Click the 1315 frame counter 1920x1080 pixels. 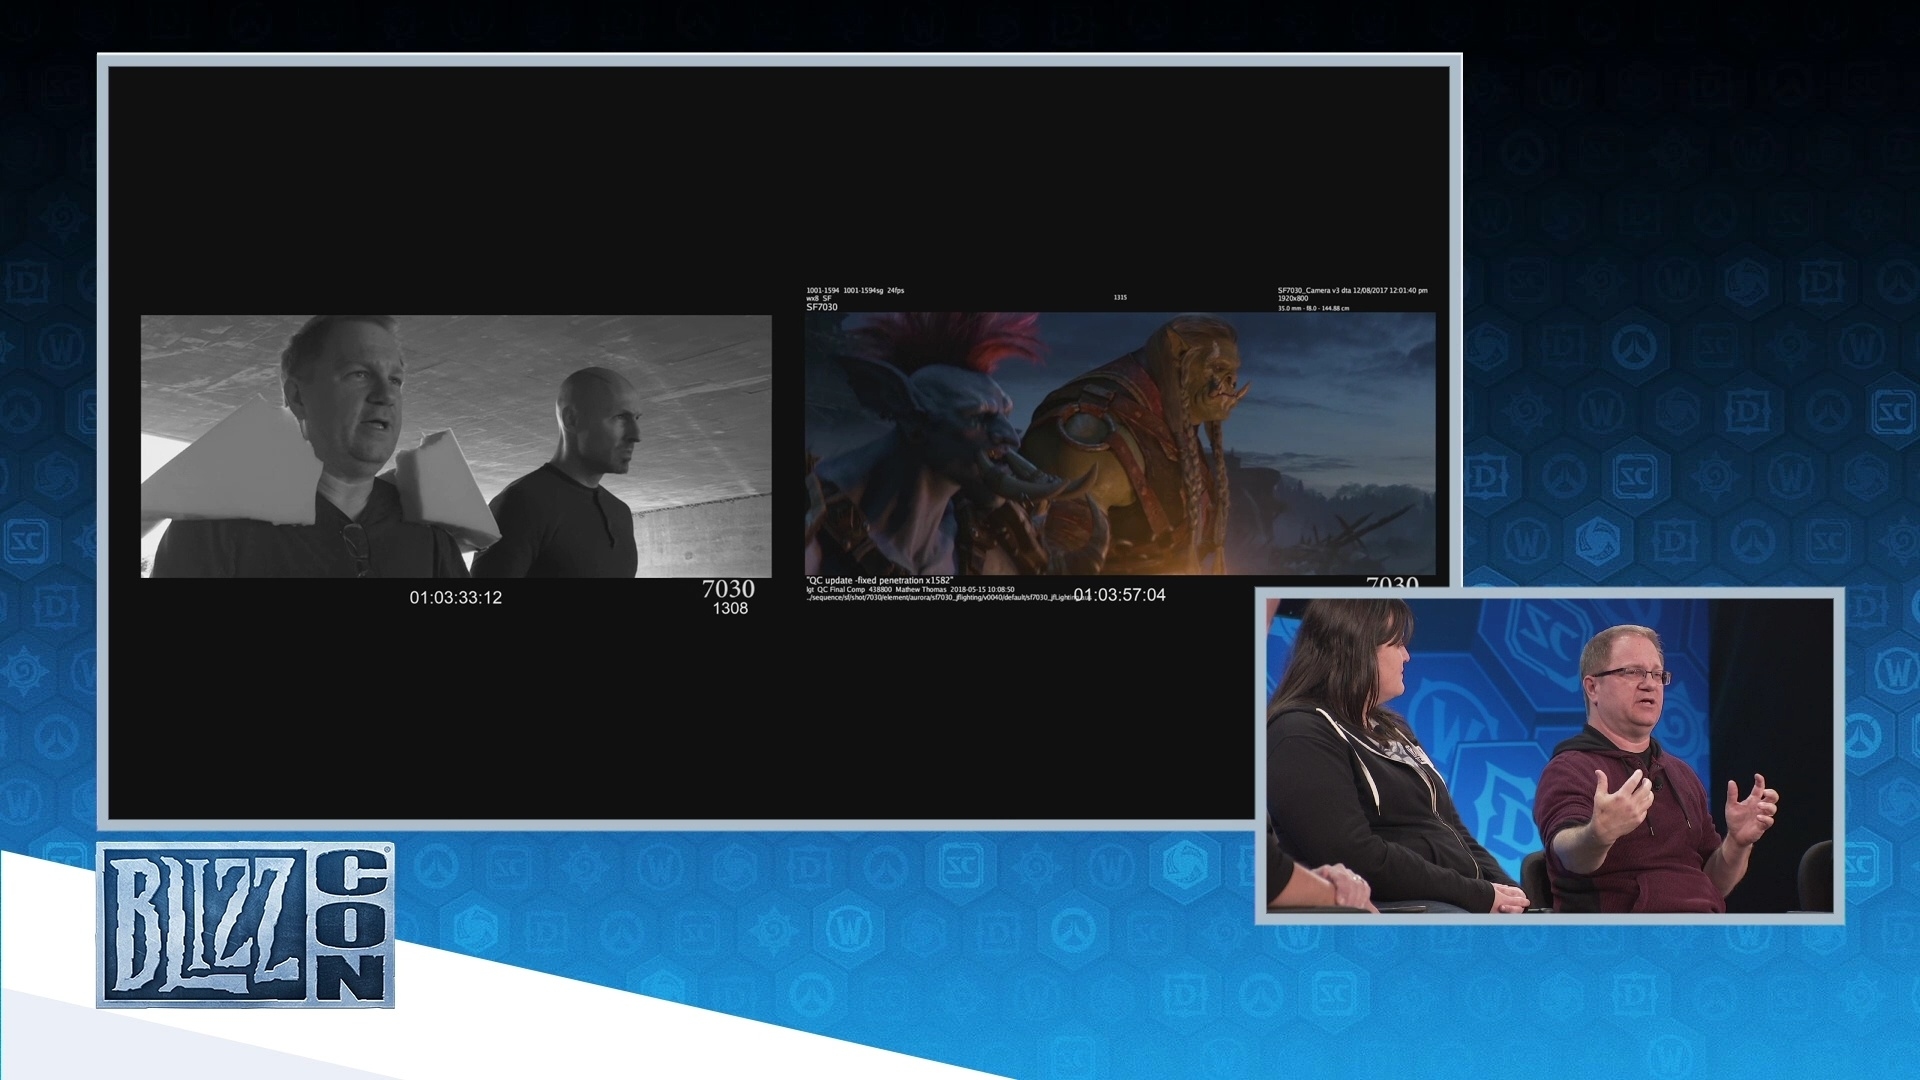point(1120,297)
